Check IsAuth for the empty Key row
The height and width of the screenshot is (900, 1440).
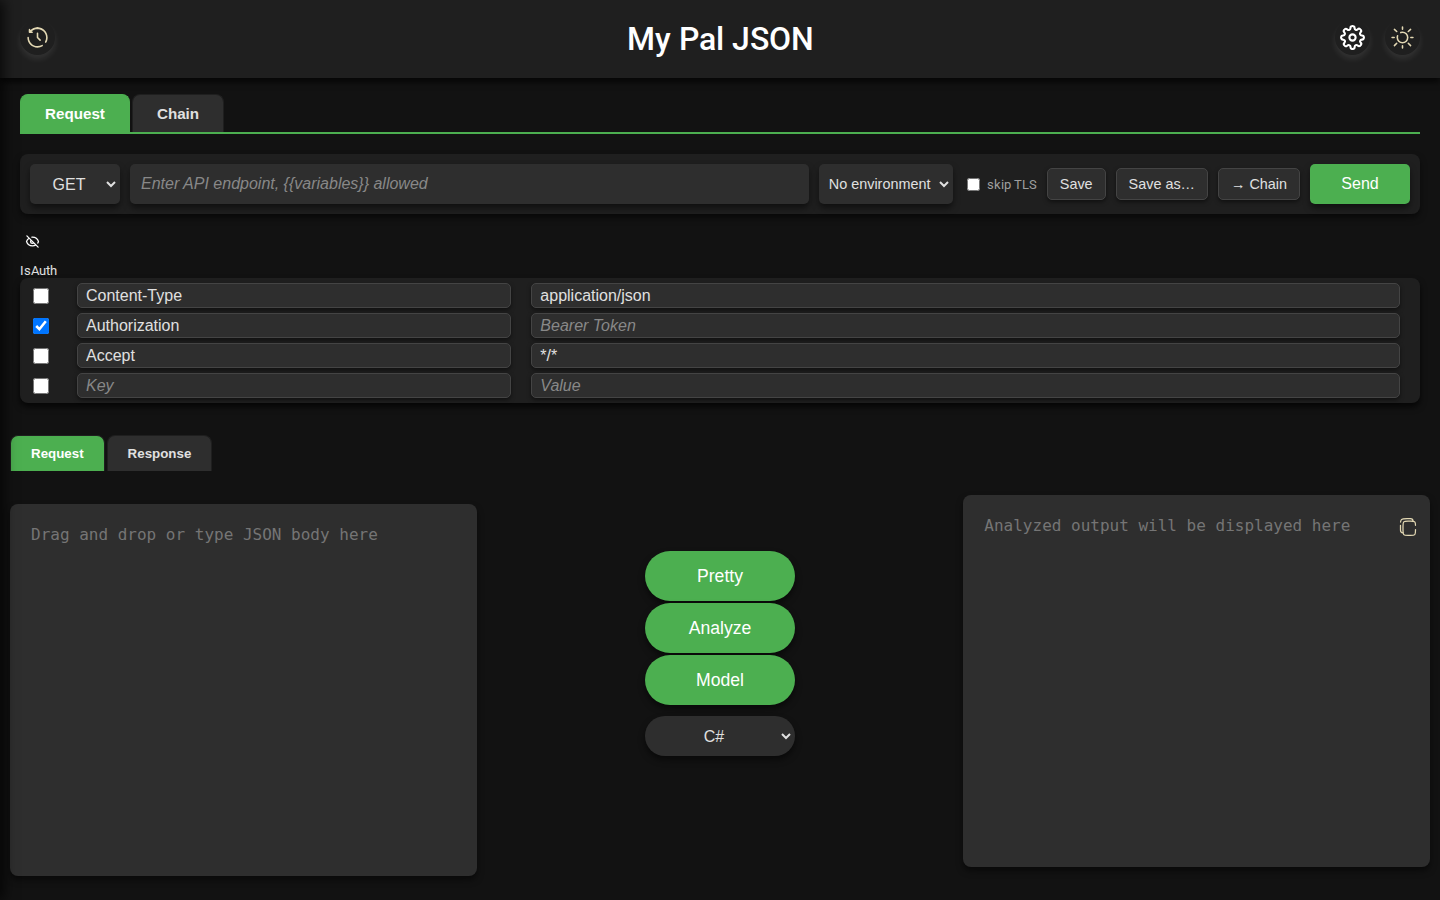pos(41,386)
